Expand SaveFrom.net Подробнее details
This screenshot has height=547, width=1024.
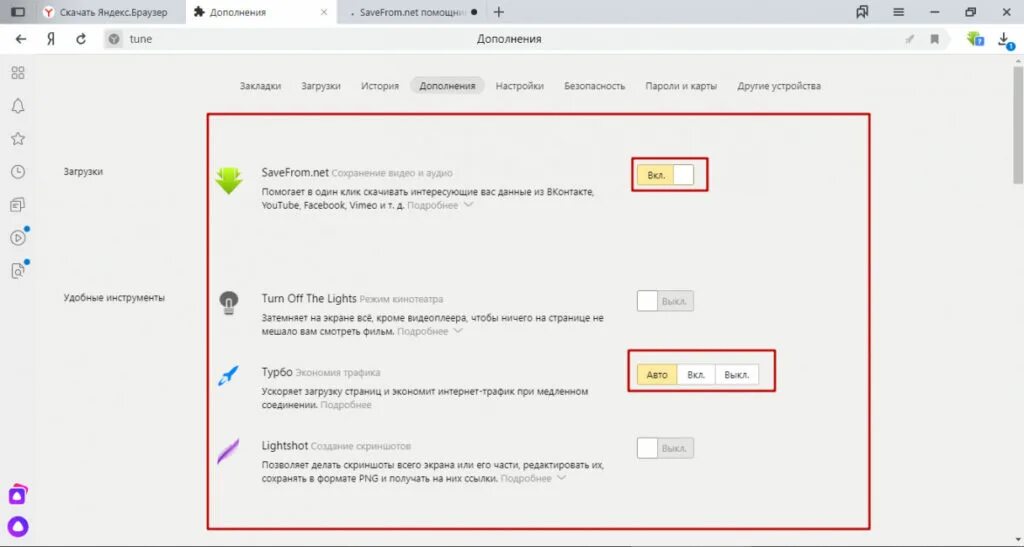(x=440, y=205)
